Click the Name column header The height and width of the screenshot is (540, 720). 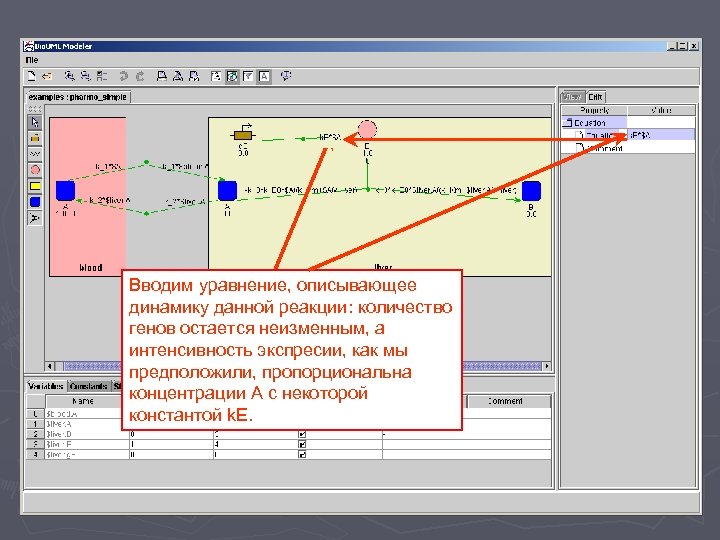pos(83,401)
